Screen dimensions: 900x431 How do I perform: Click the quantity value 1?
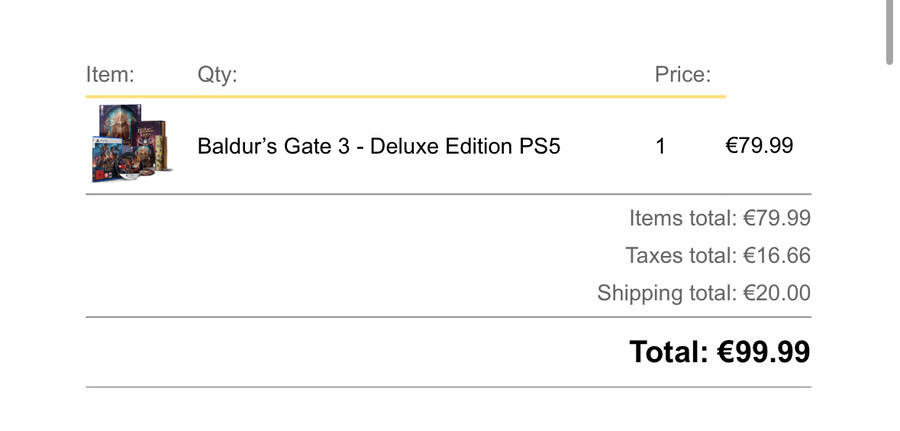click(x=661, y=146)
